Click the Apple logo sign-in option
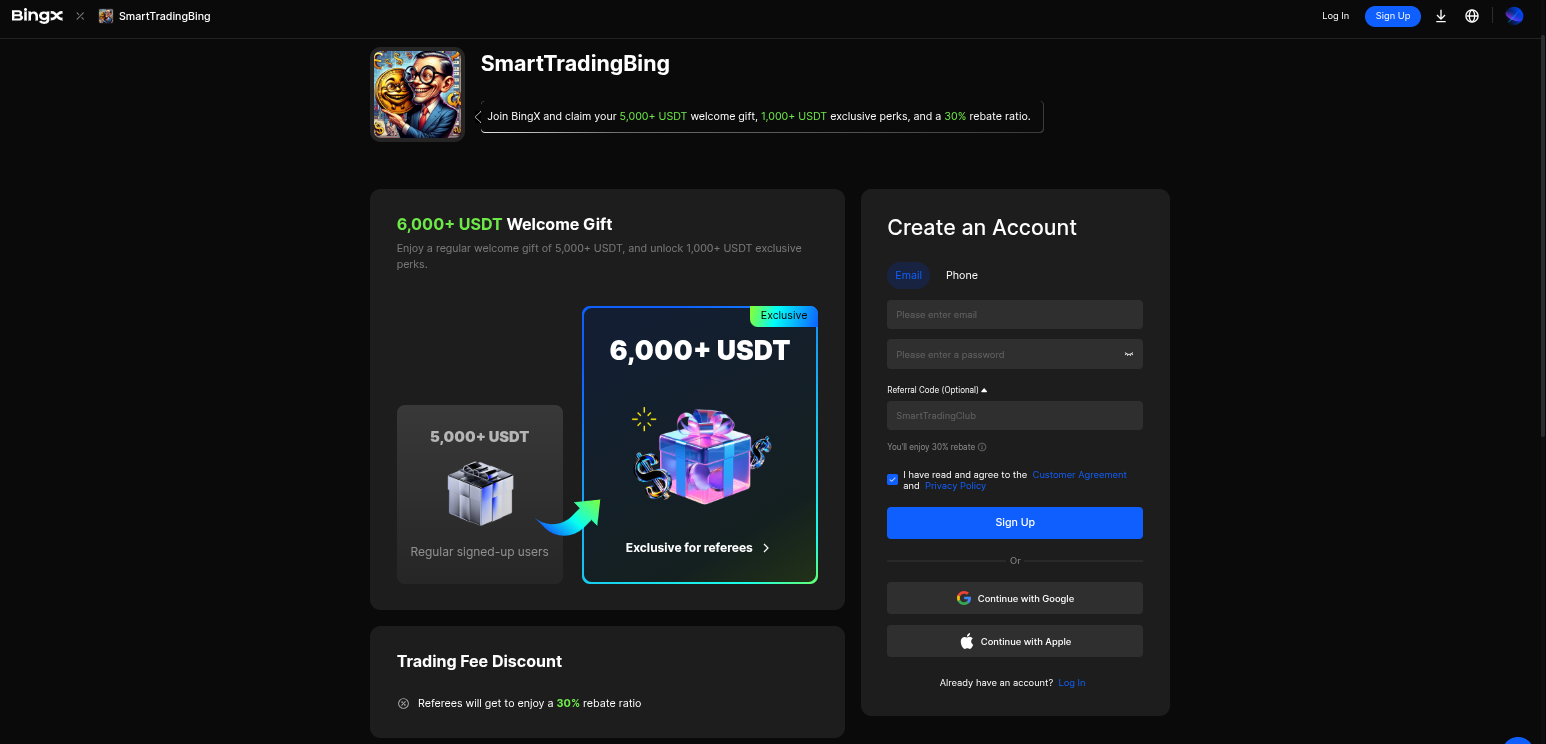This screenshot has width=1546, height=744. pyautogui.click(x=967, y=642)
